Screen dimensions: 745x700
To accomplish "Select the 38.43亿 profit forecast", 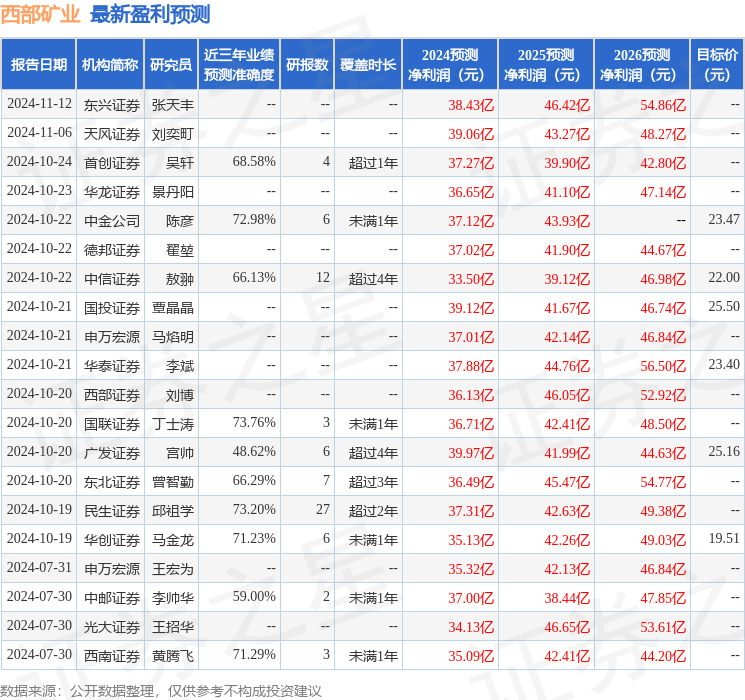I will tap(471, 105).
